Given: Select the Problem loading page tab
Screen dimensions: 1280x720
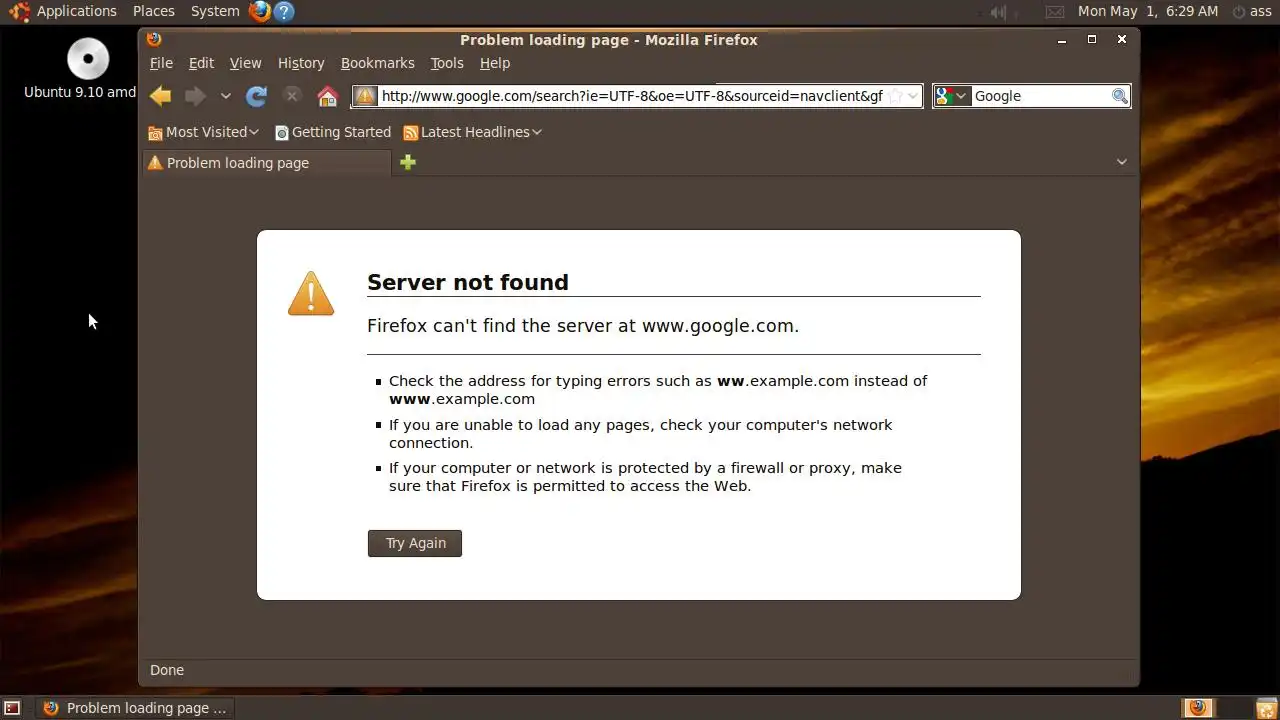Looking at the screenshot, I should click(x=266, y=163).
